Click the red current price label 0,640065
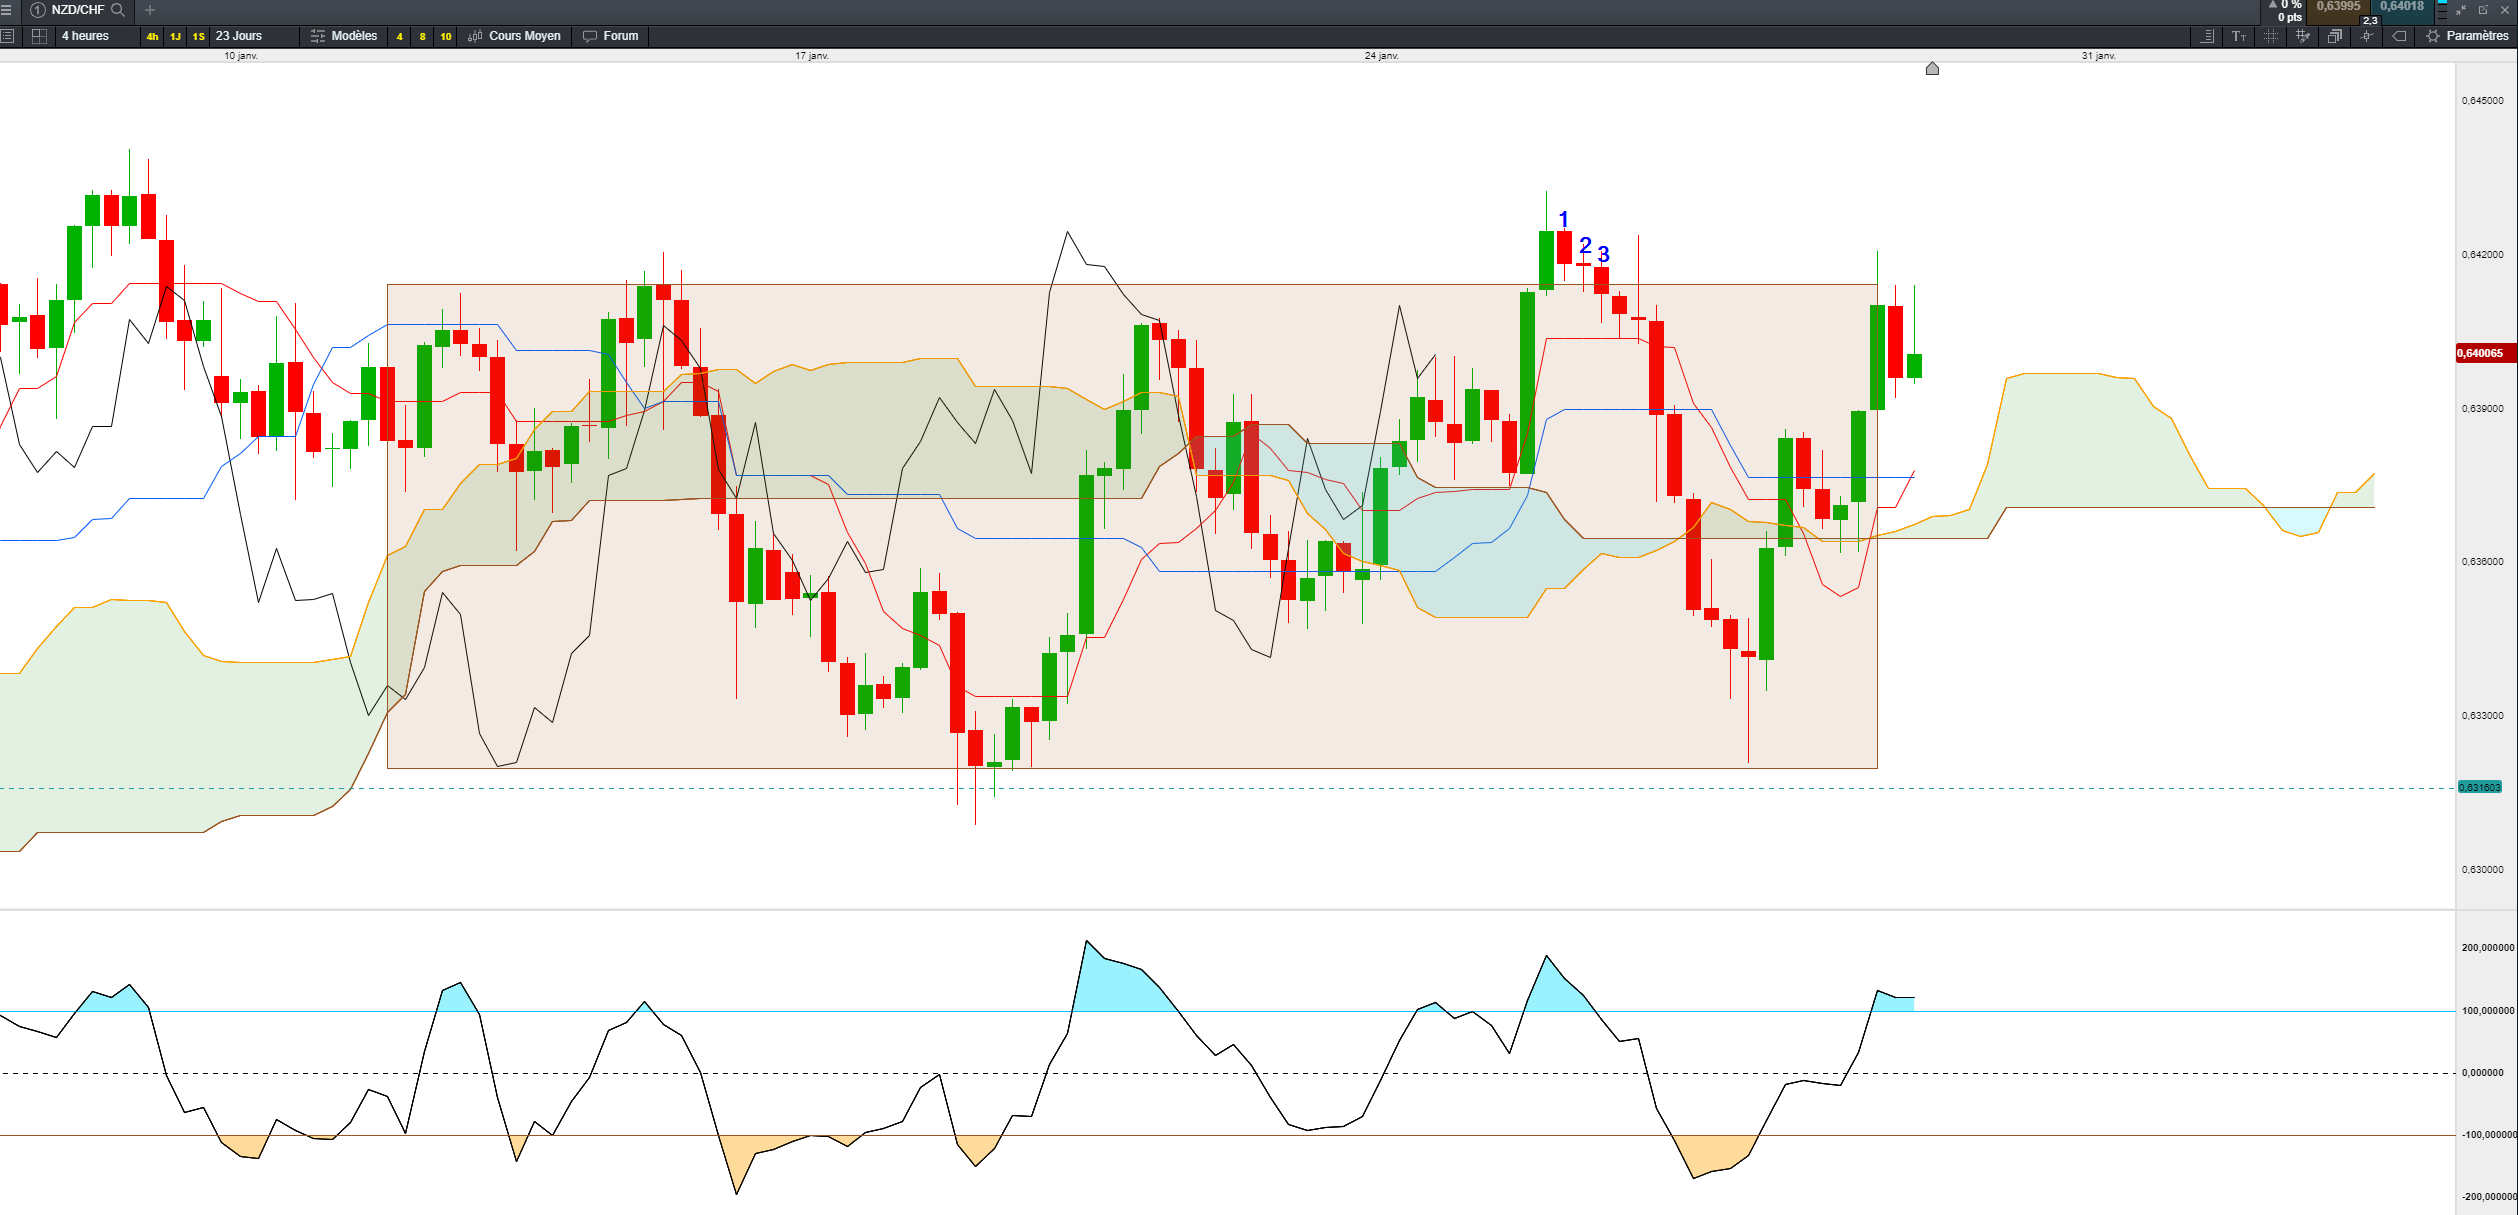2518x1215 pixels. point(2484,353)
